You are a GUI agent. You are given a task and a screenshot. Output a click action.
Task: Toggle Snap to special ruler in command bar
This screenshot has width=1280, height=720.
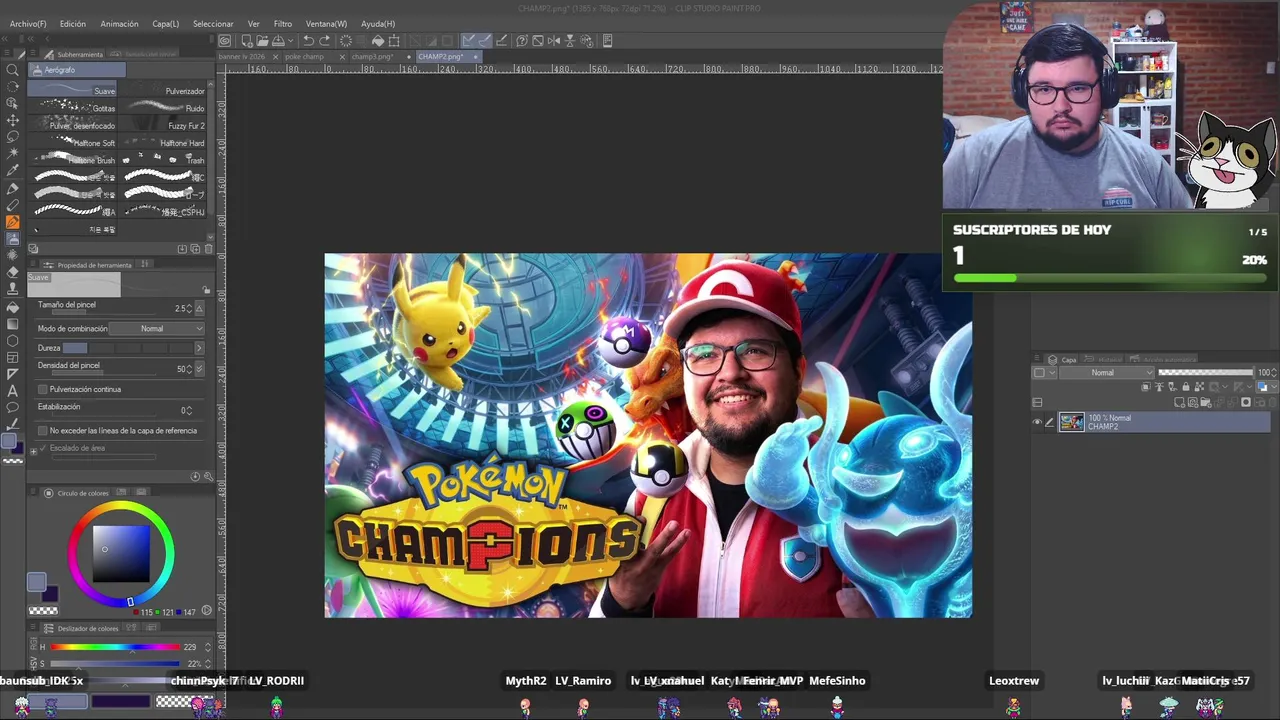click(x=484, y=41)
